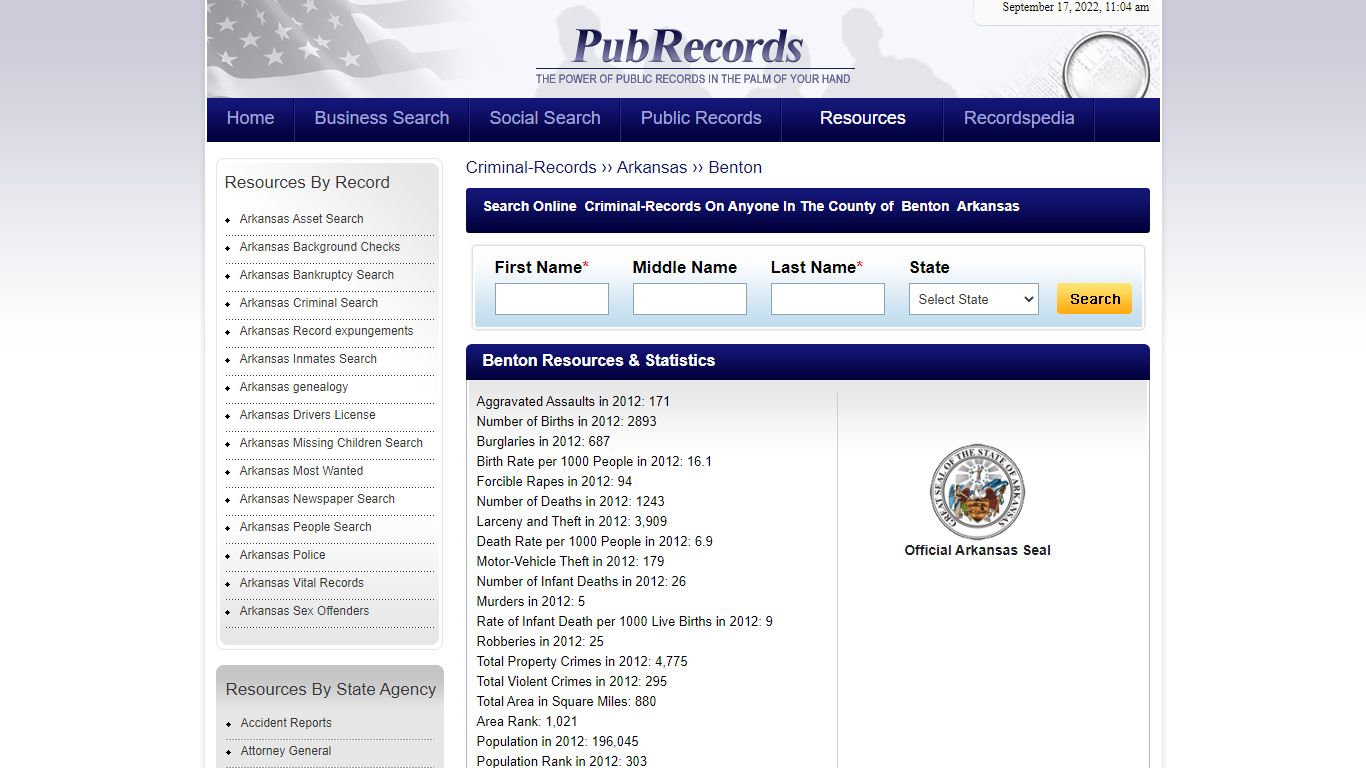
Task: Click 'Total Area in Square Miles: 880'
Action: tap(566, 701)
